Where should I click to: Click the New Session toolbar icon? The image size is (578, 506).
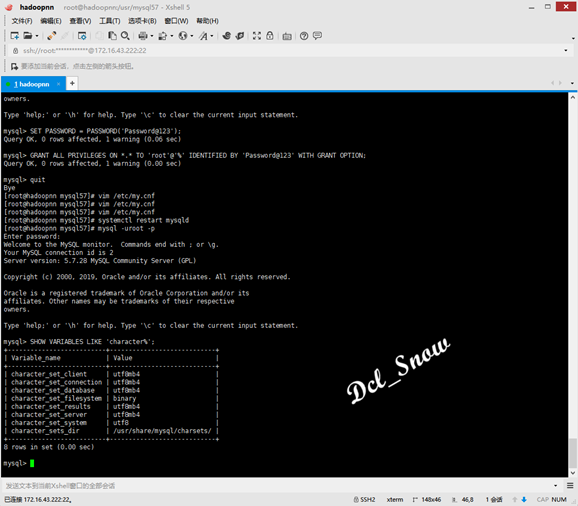click(x=15, y=36)
